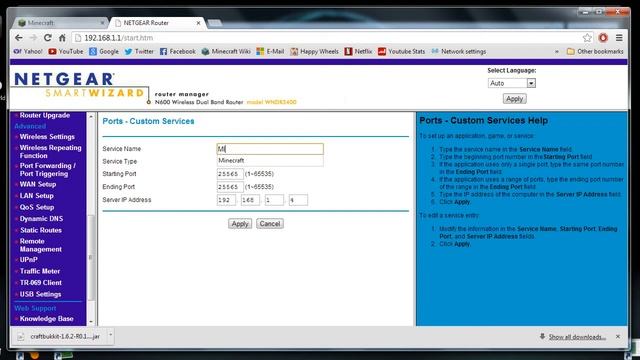Open QoS Setup page

(x=37, y=207)
